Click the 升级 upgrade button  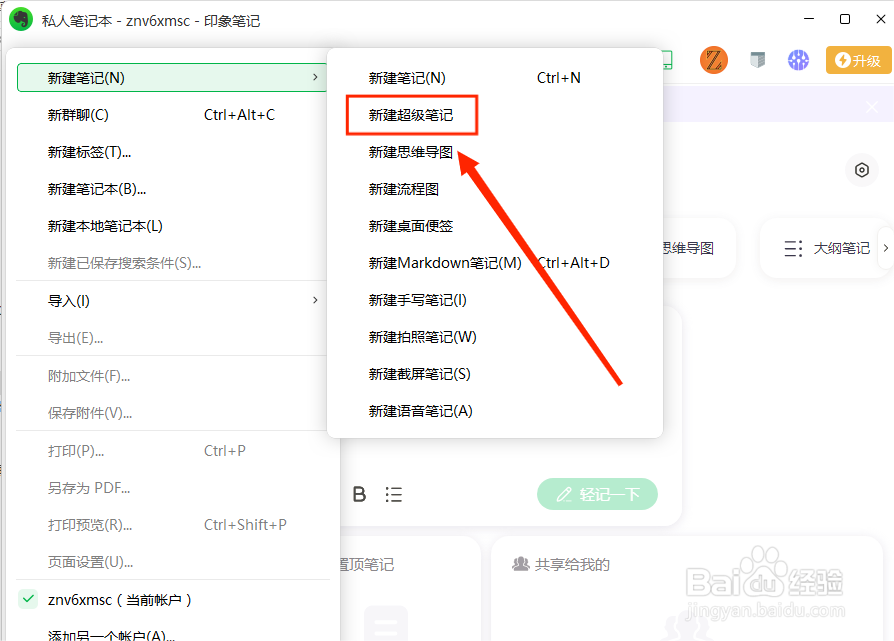858,60
